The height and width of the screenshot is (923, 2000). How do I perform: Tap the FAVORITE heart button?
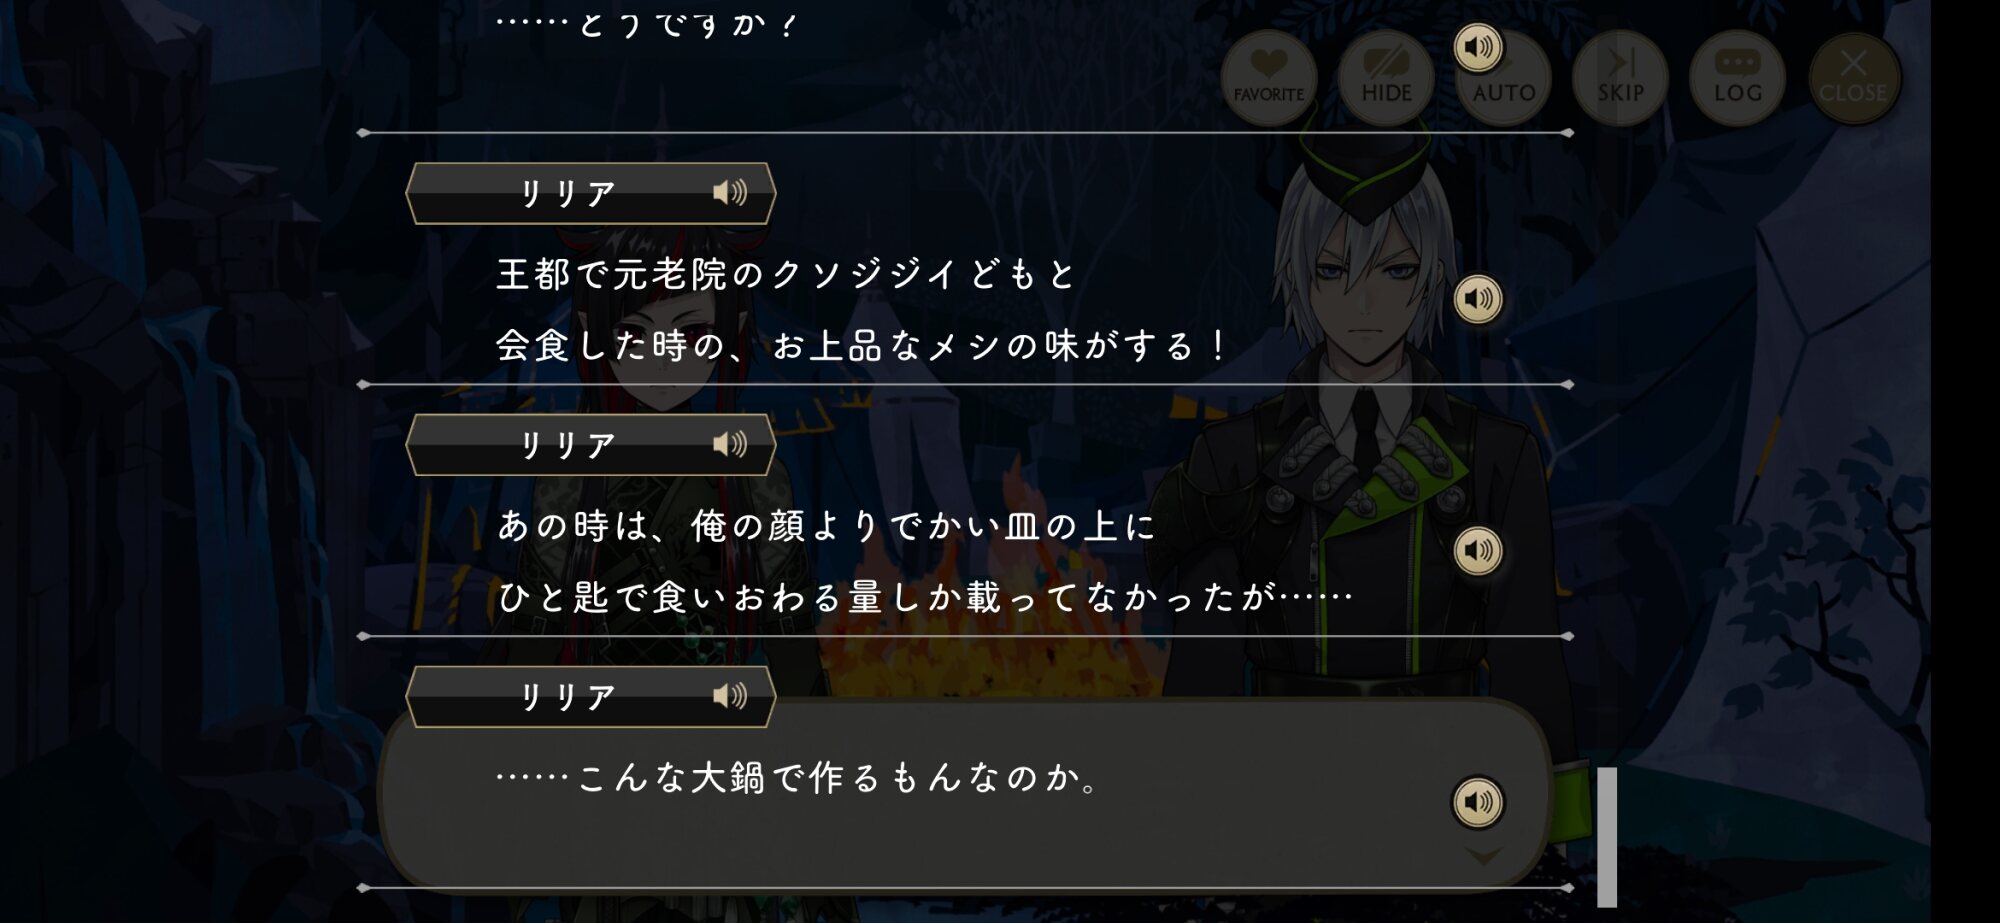coord(1269,78)
